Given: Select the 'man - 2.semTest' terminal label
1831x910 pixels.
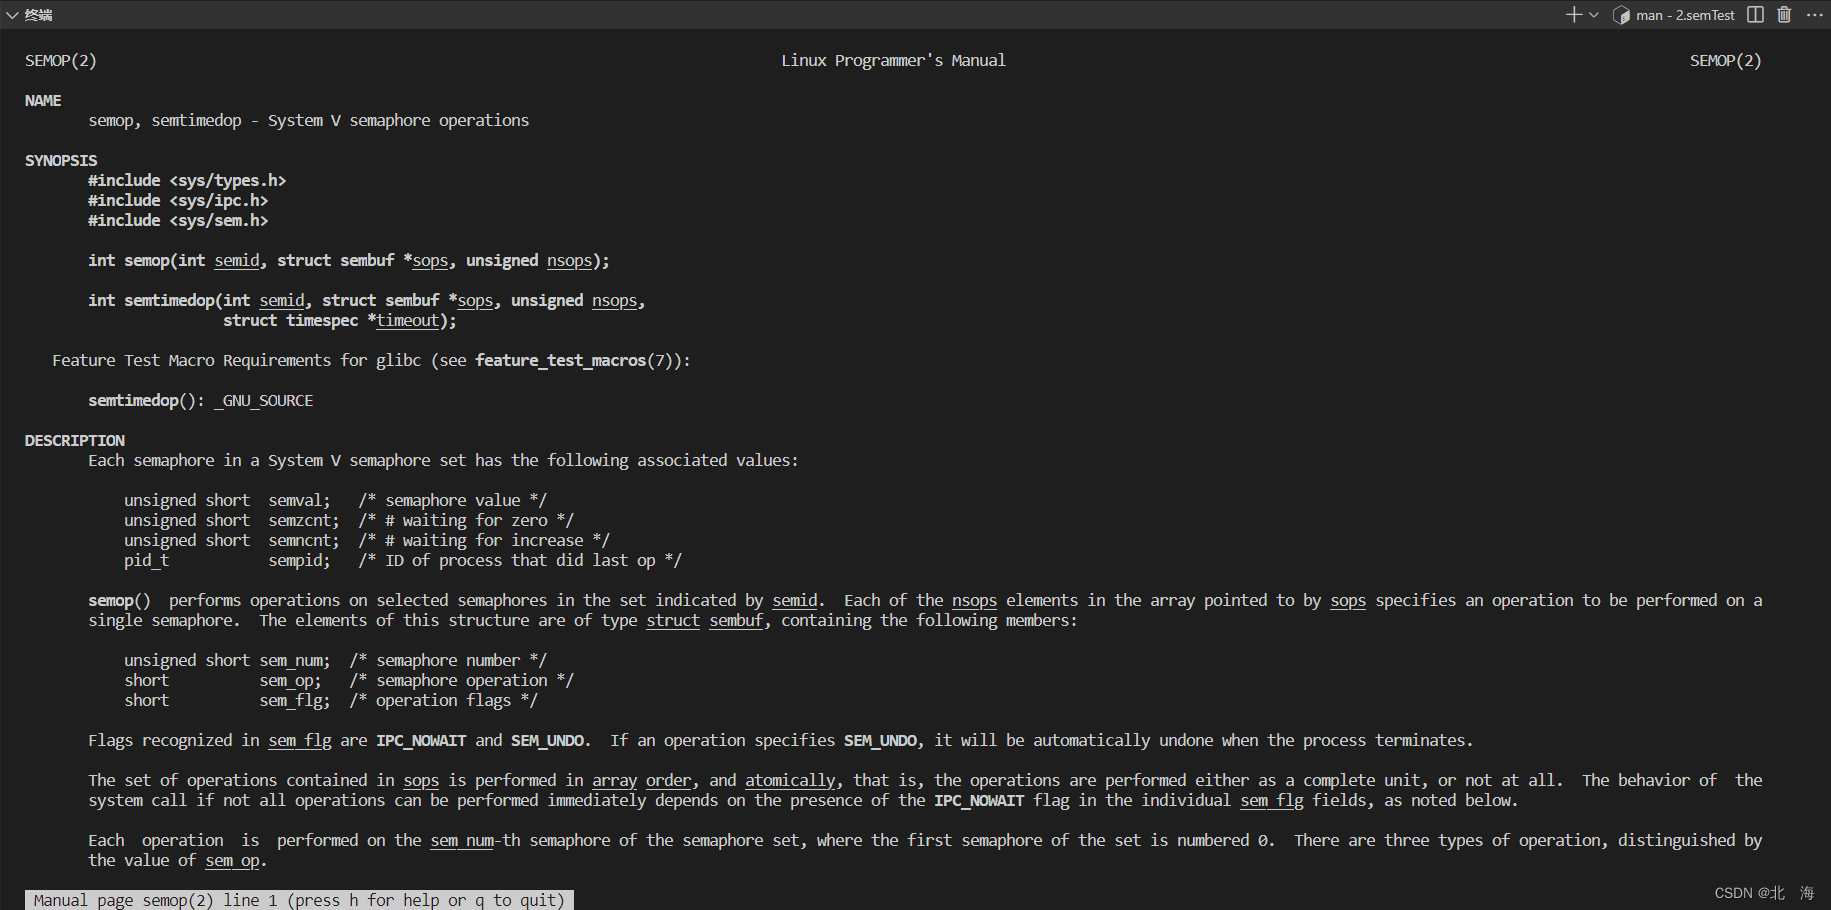Looking at the screenshot, I should point(1685,15).
